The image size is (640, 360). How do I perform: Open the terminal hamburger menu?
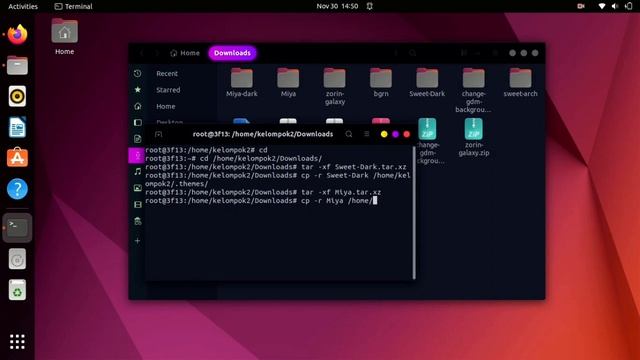[367, 134]
